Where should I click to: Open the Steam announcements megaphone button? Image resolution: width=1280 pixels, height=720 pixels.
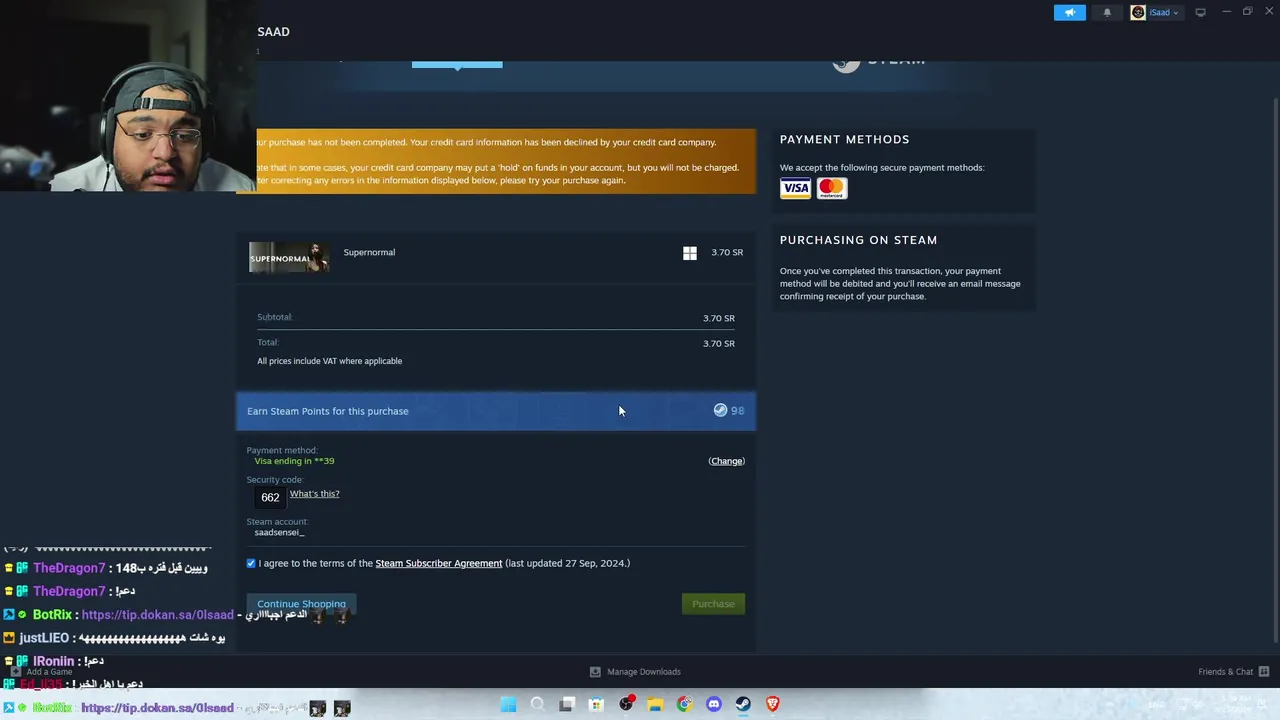tap(1069, 13)
